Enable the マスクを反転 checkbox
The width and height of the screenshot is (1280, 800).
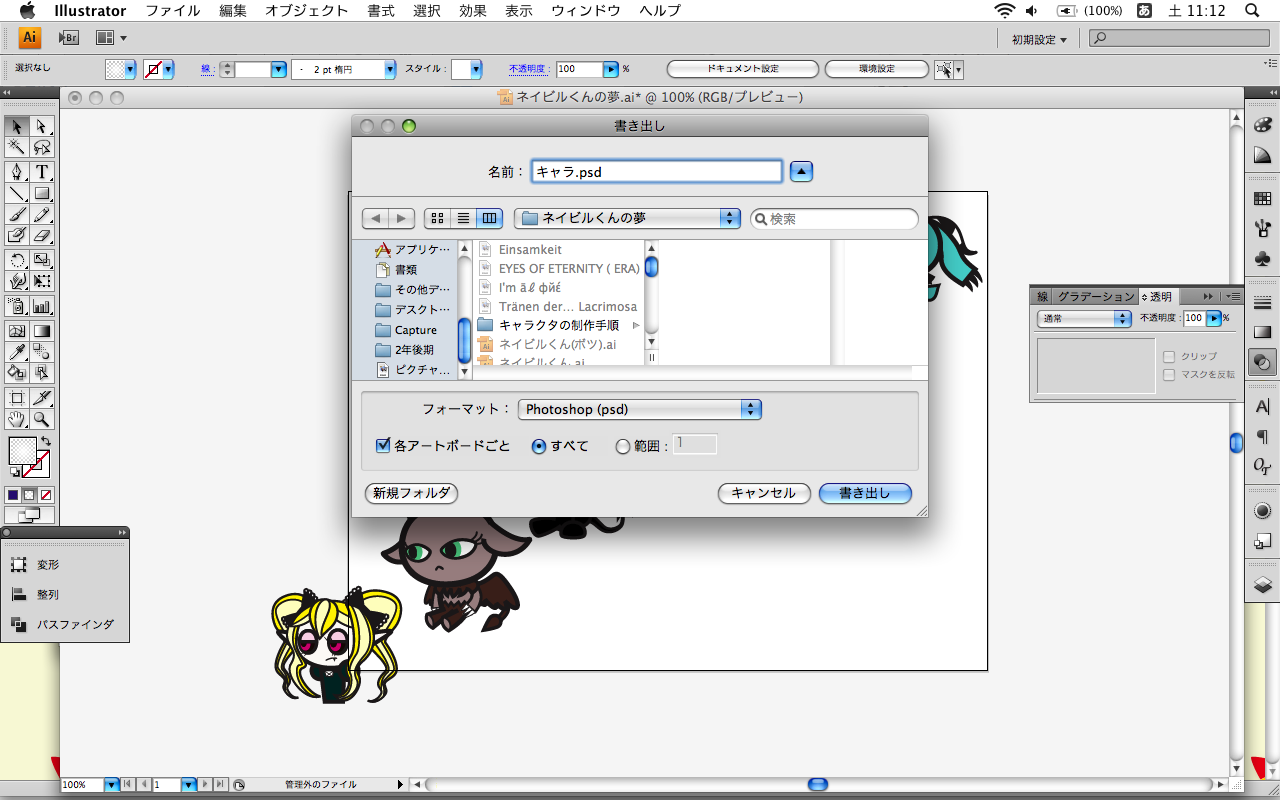pos(1169,375)
